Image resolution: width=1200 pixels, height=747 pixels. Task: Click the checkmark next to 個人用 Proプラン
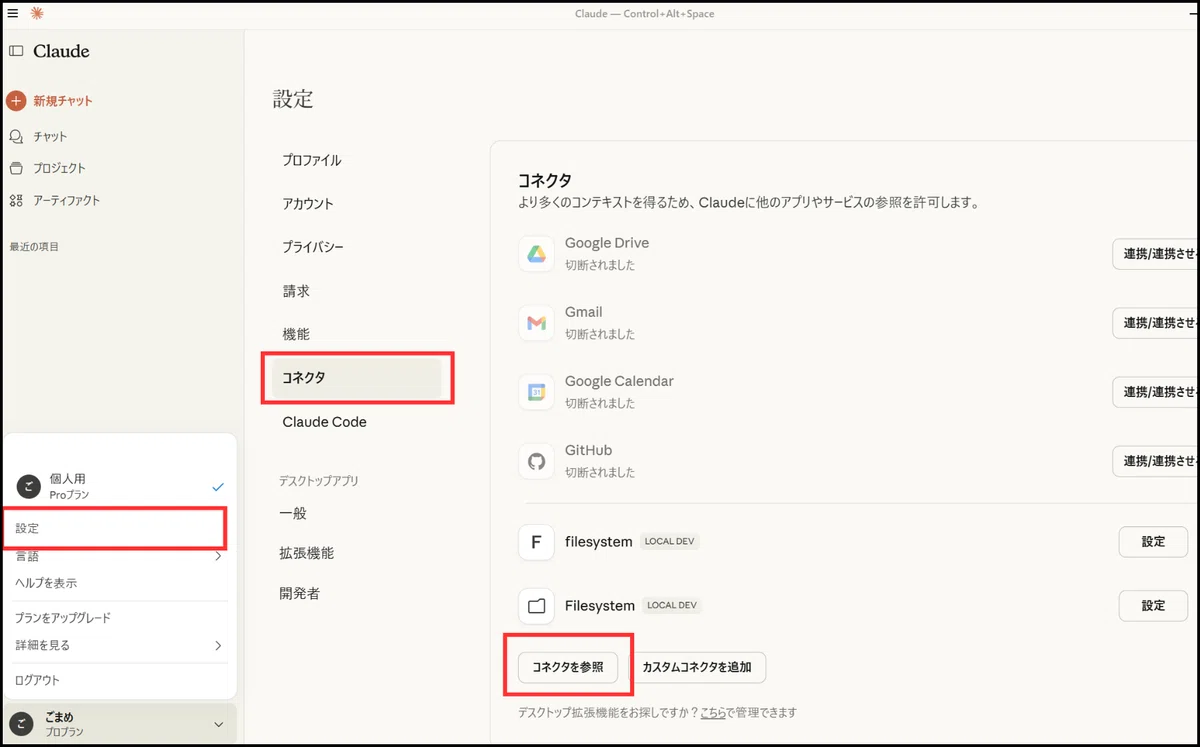point(218,486)
